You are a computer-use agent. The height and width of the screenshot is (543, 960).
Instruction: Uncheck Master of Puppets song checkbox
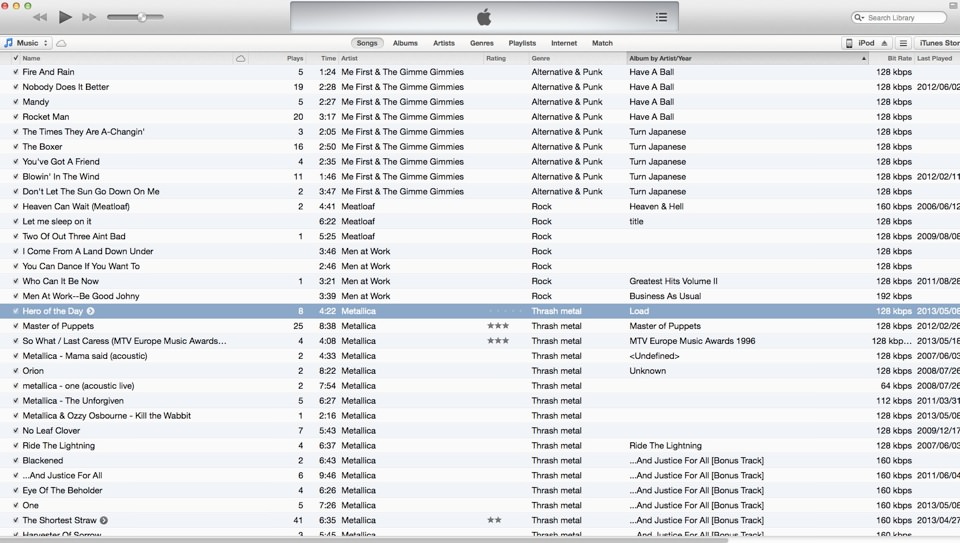pos(15,326)
